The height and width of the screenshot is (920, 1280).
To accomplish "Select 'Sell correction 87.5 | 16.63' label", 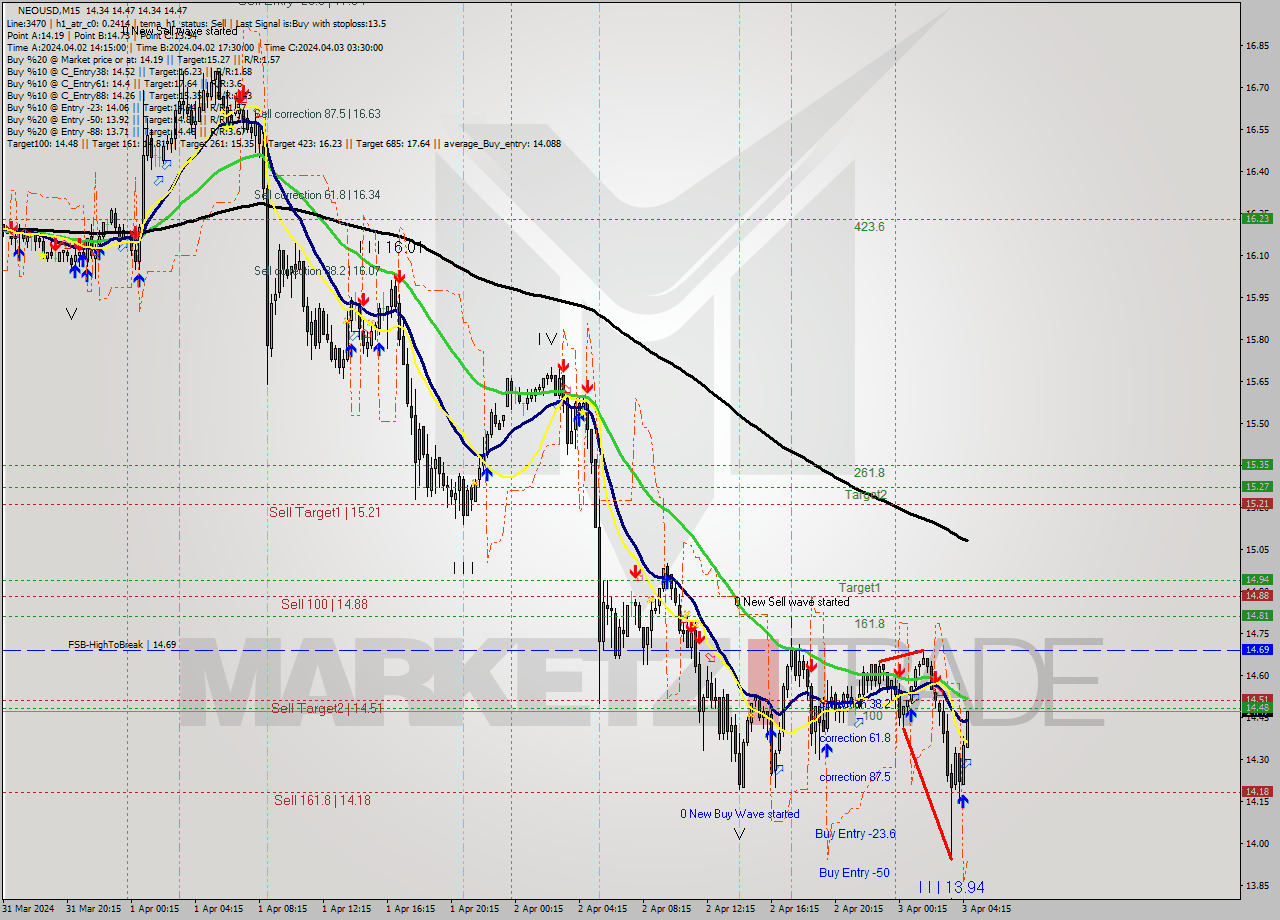I will [317, 114].
